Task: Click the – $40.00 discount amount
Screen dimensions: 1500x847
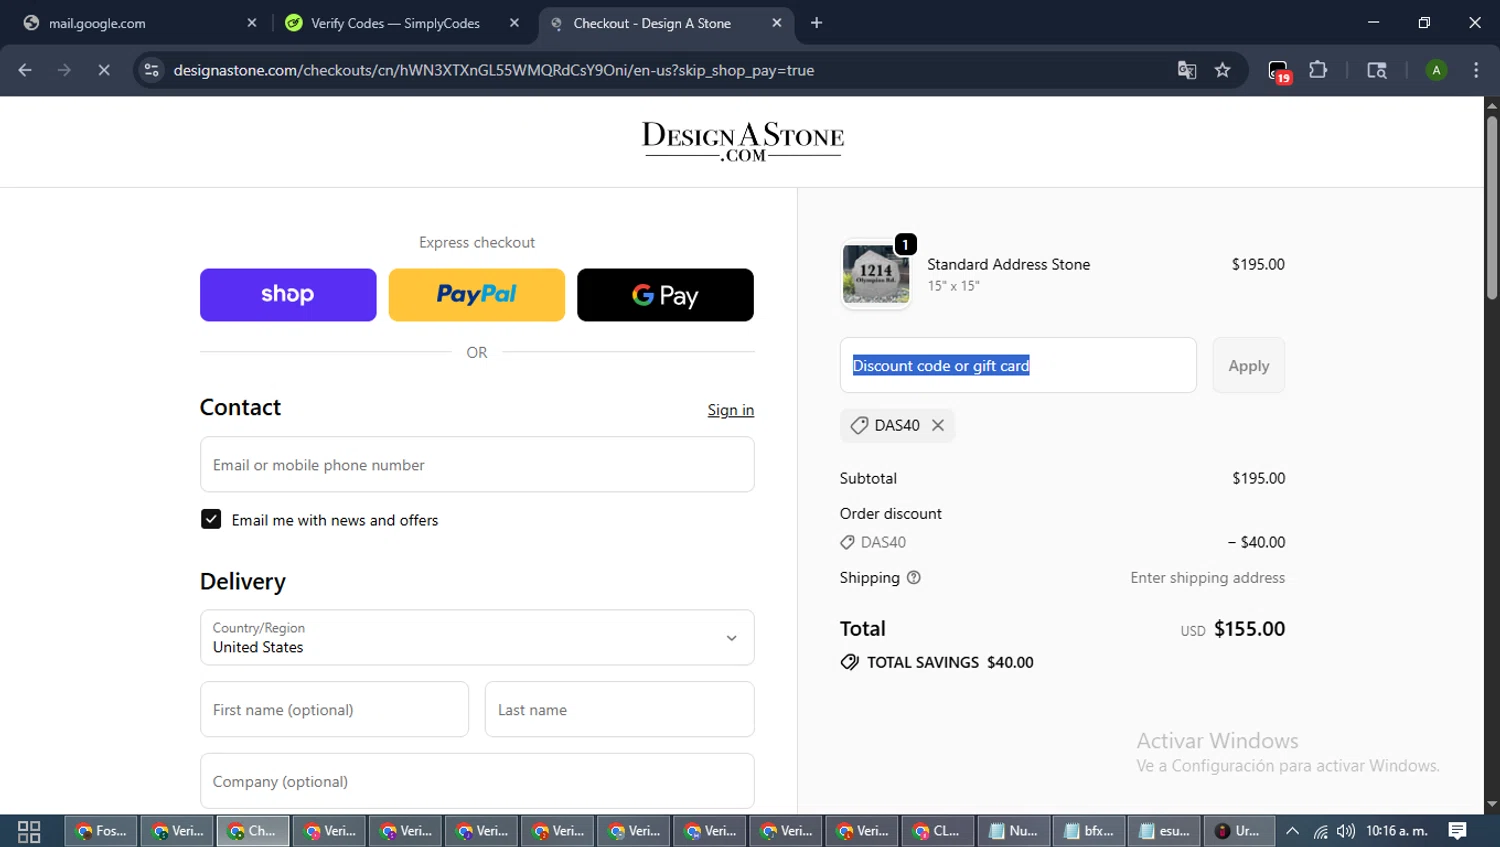Action: coord(1257,542)
